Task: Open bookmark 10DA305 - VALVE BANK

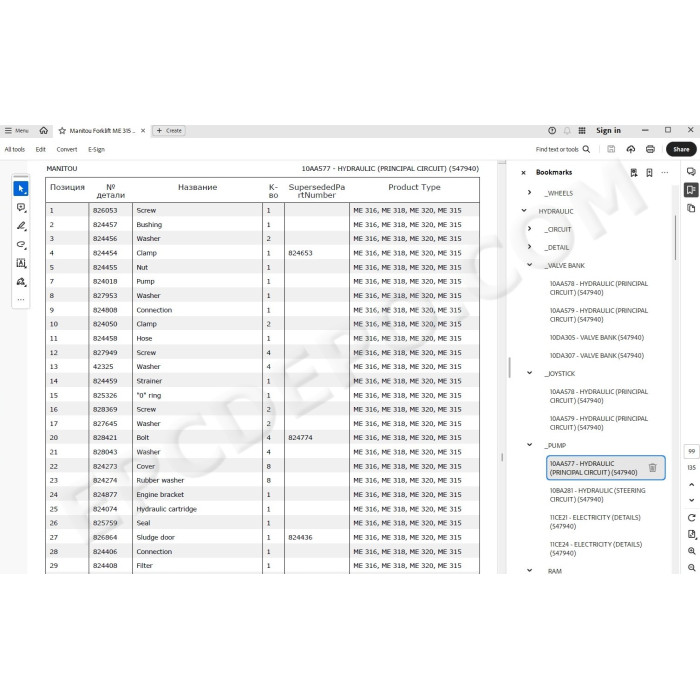Action: [x=596, y=338]
